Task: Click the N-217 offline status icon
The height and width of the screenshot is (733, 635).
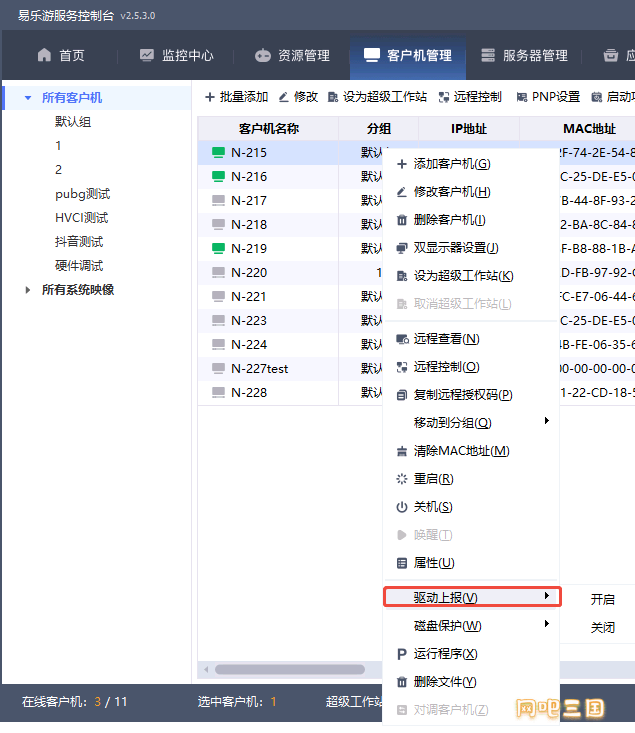Action: pyautogui.click(x=218, y=201)
